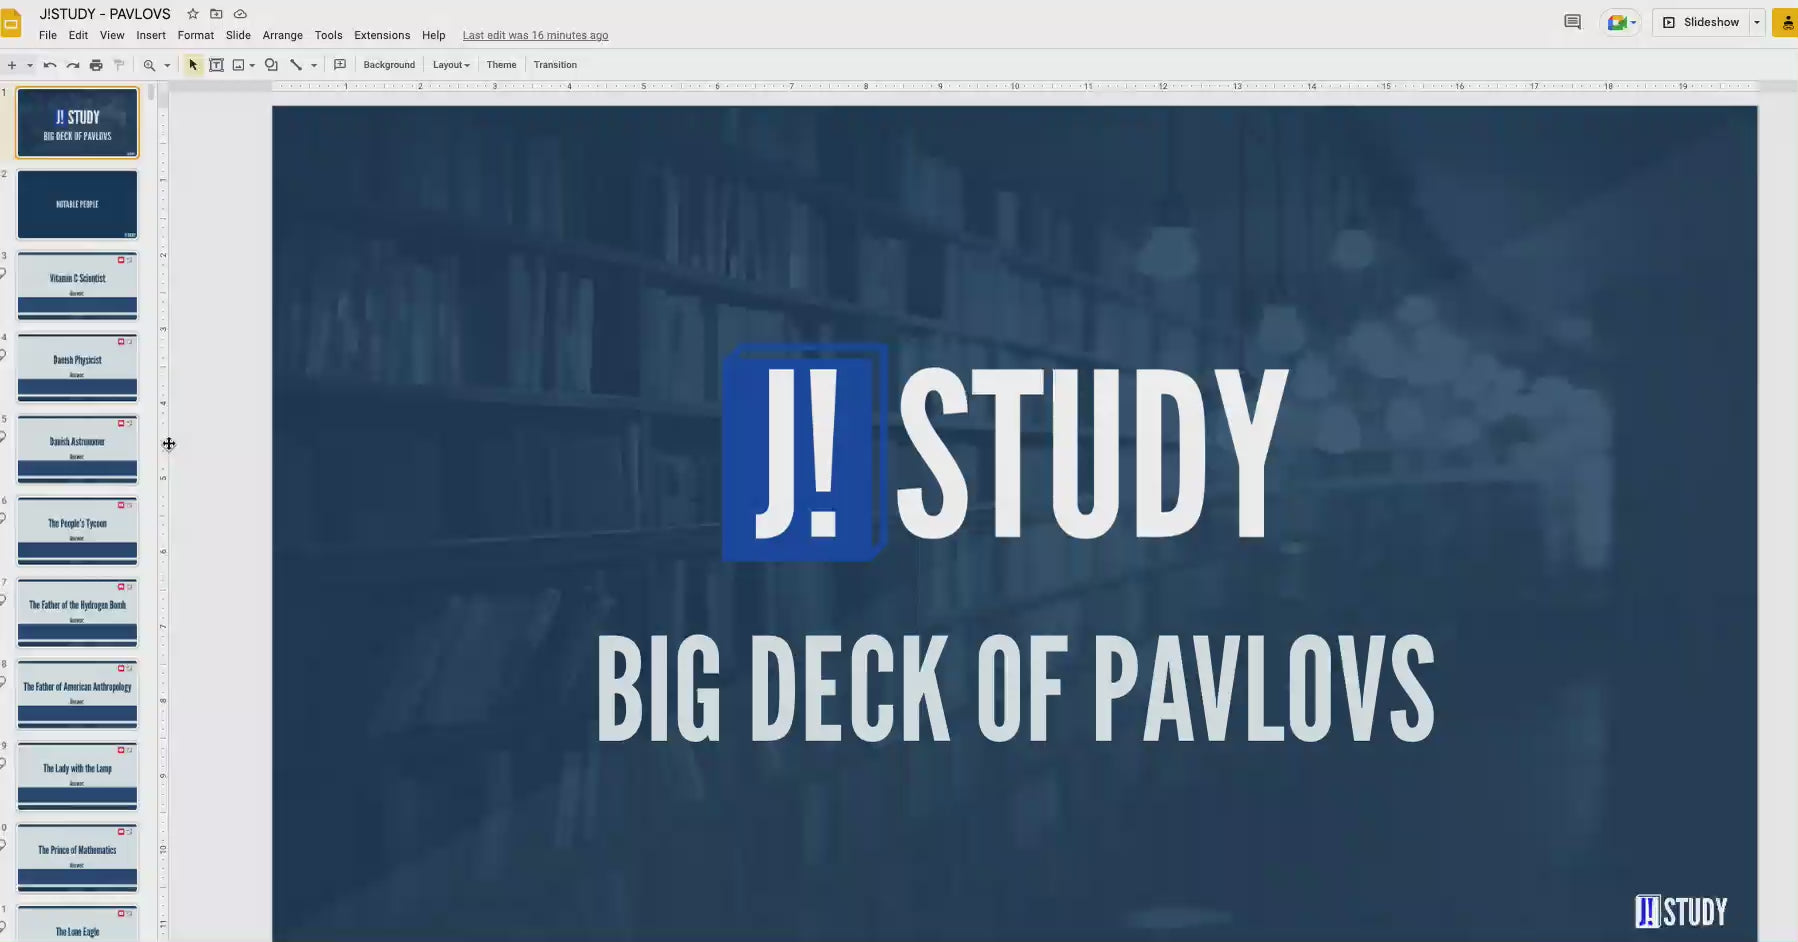Screen dimensions: 1798x942
Task: Expand the Layout dropdown
Action: click(451, 65)
